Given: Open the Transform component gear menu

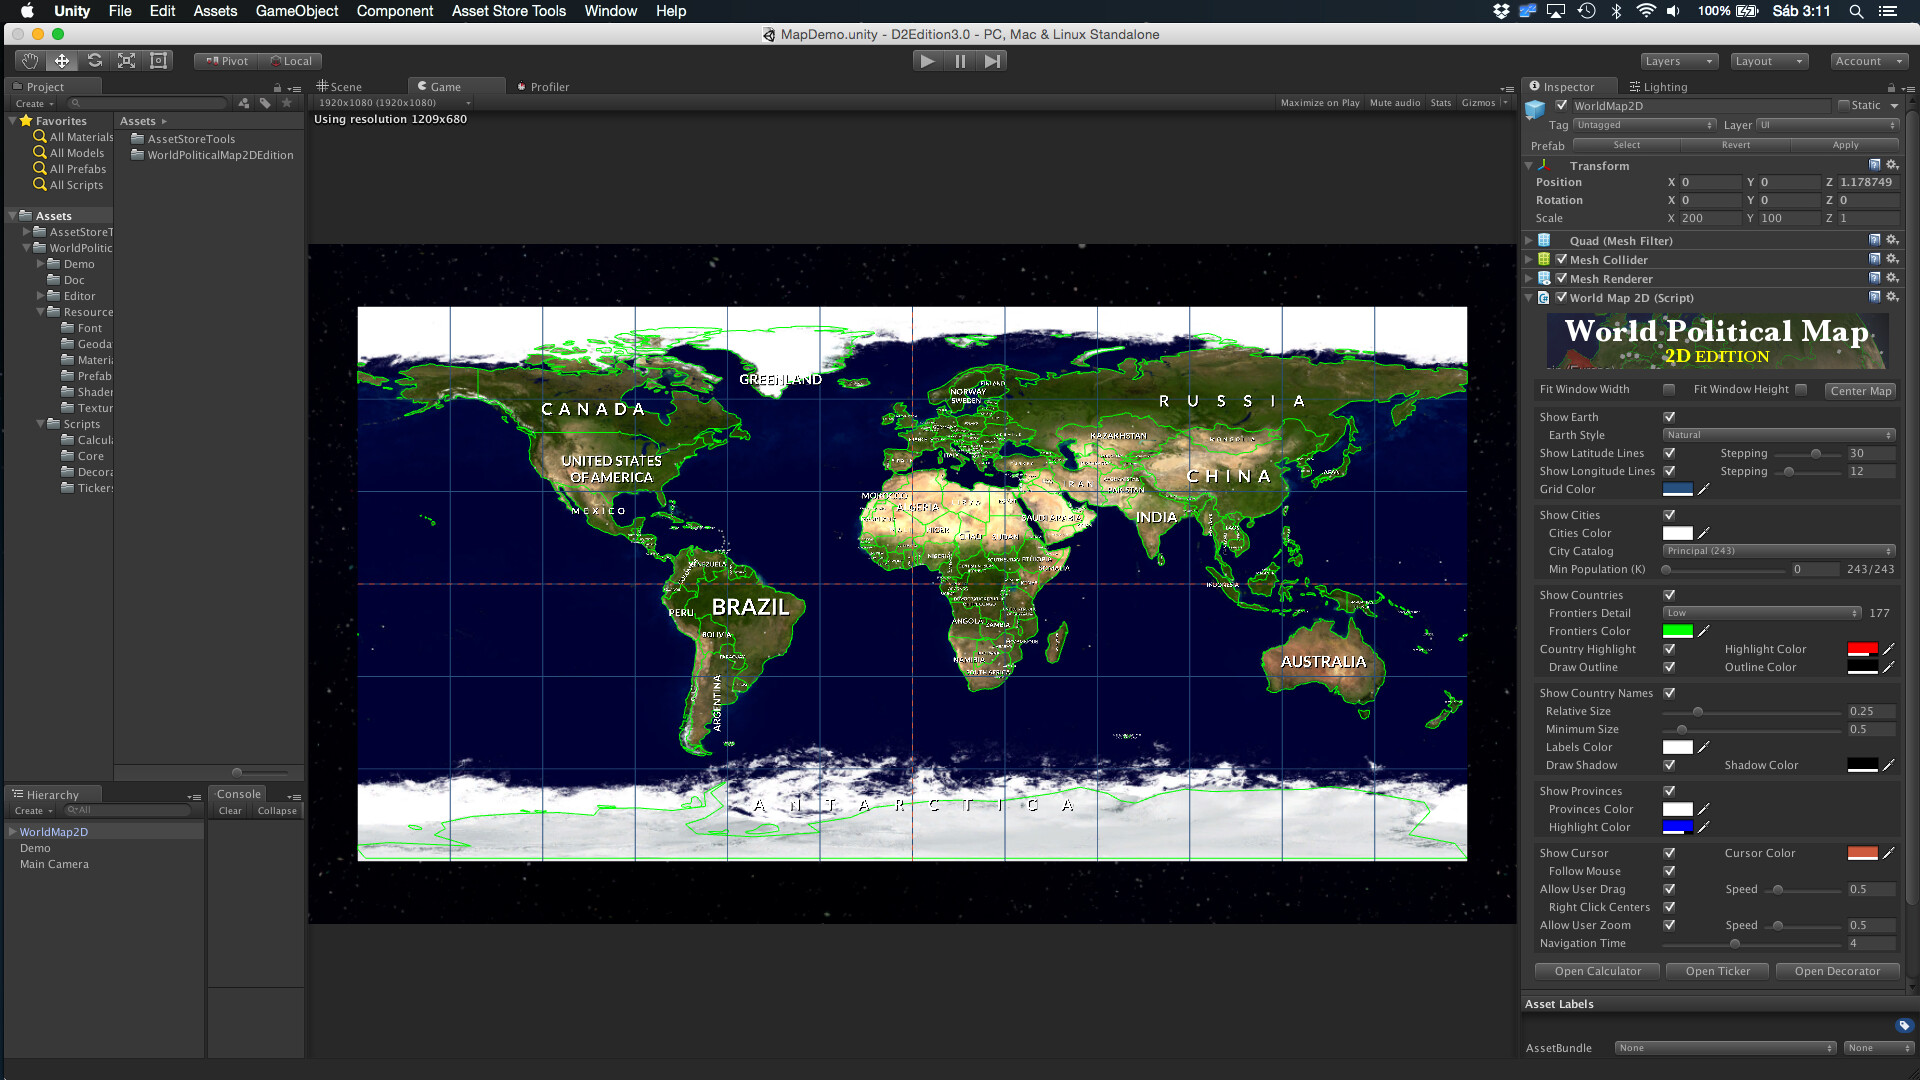Looking at the screenshot, I should click(1892, 165).
